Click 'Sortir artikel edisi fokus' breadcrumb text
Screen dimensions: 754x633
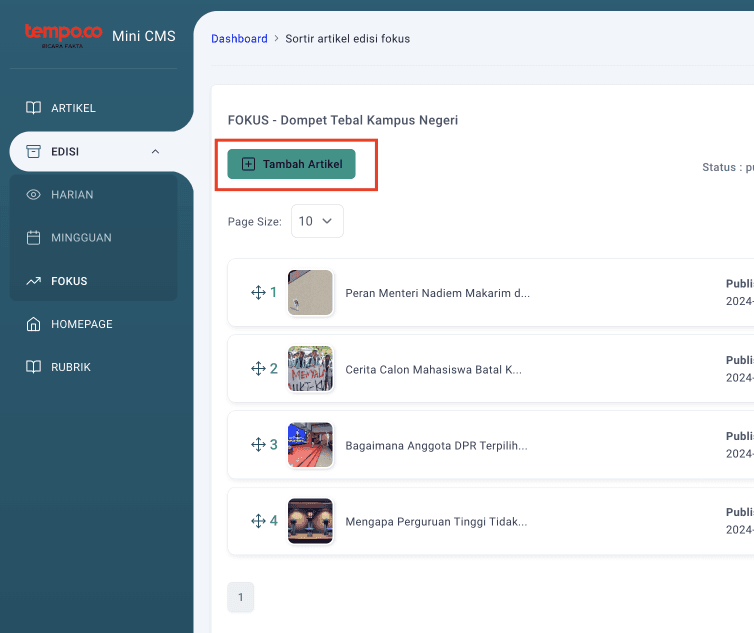348,38
